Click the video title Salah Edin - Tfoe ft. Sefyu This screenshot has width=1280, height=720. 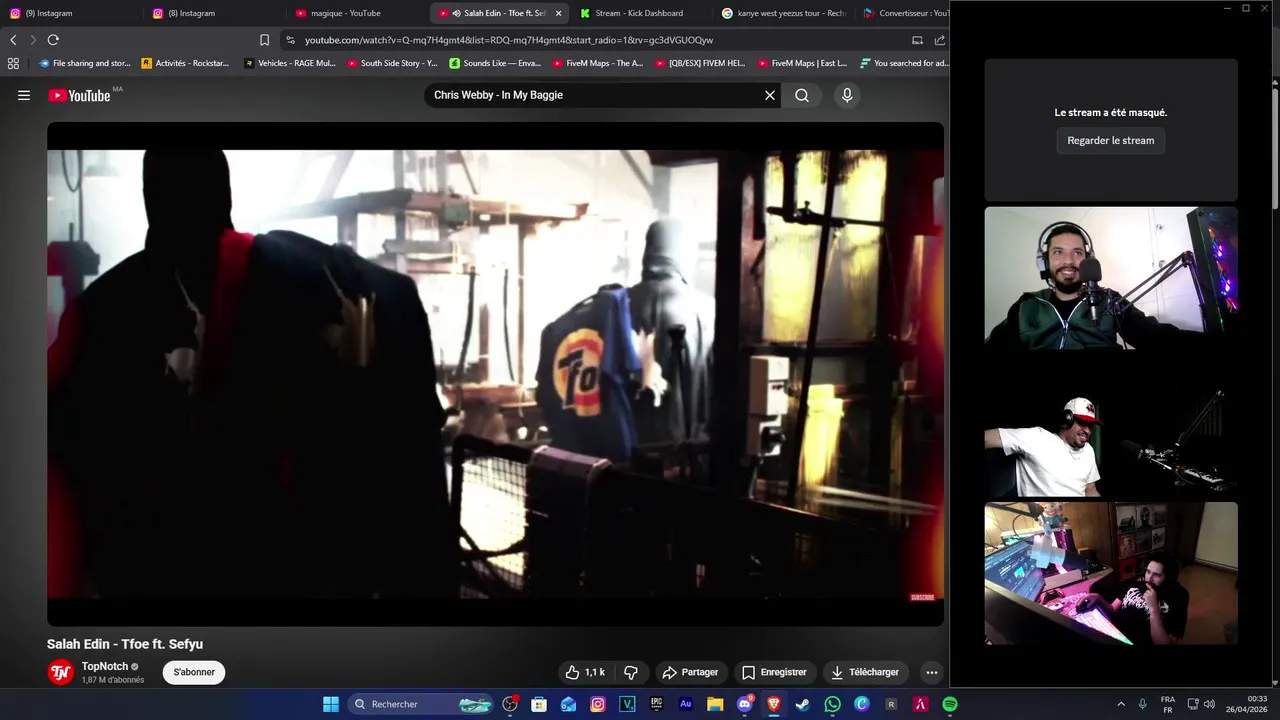point(125,644)
